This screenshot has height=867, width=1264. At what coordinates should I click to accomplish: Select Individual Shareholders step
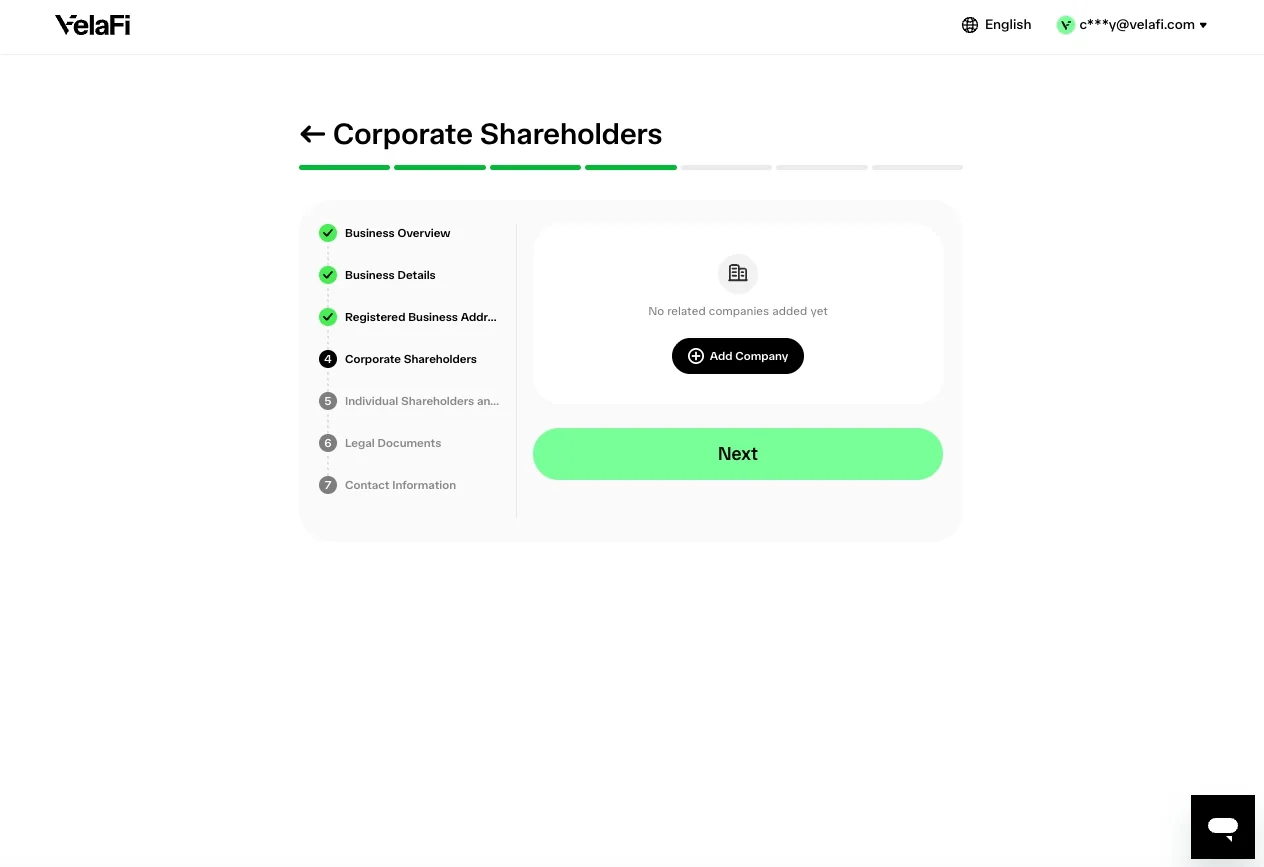[422, 401]
